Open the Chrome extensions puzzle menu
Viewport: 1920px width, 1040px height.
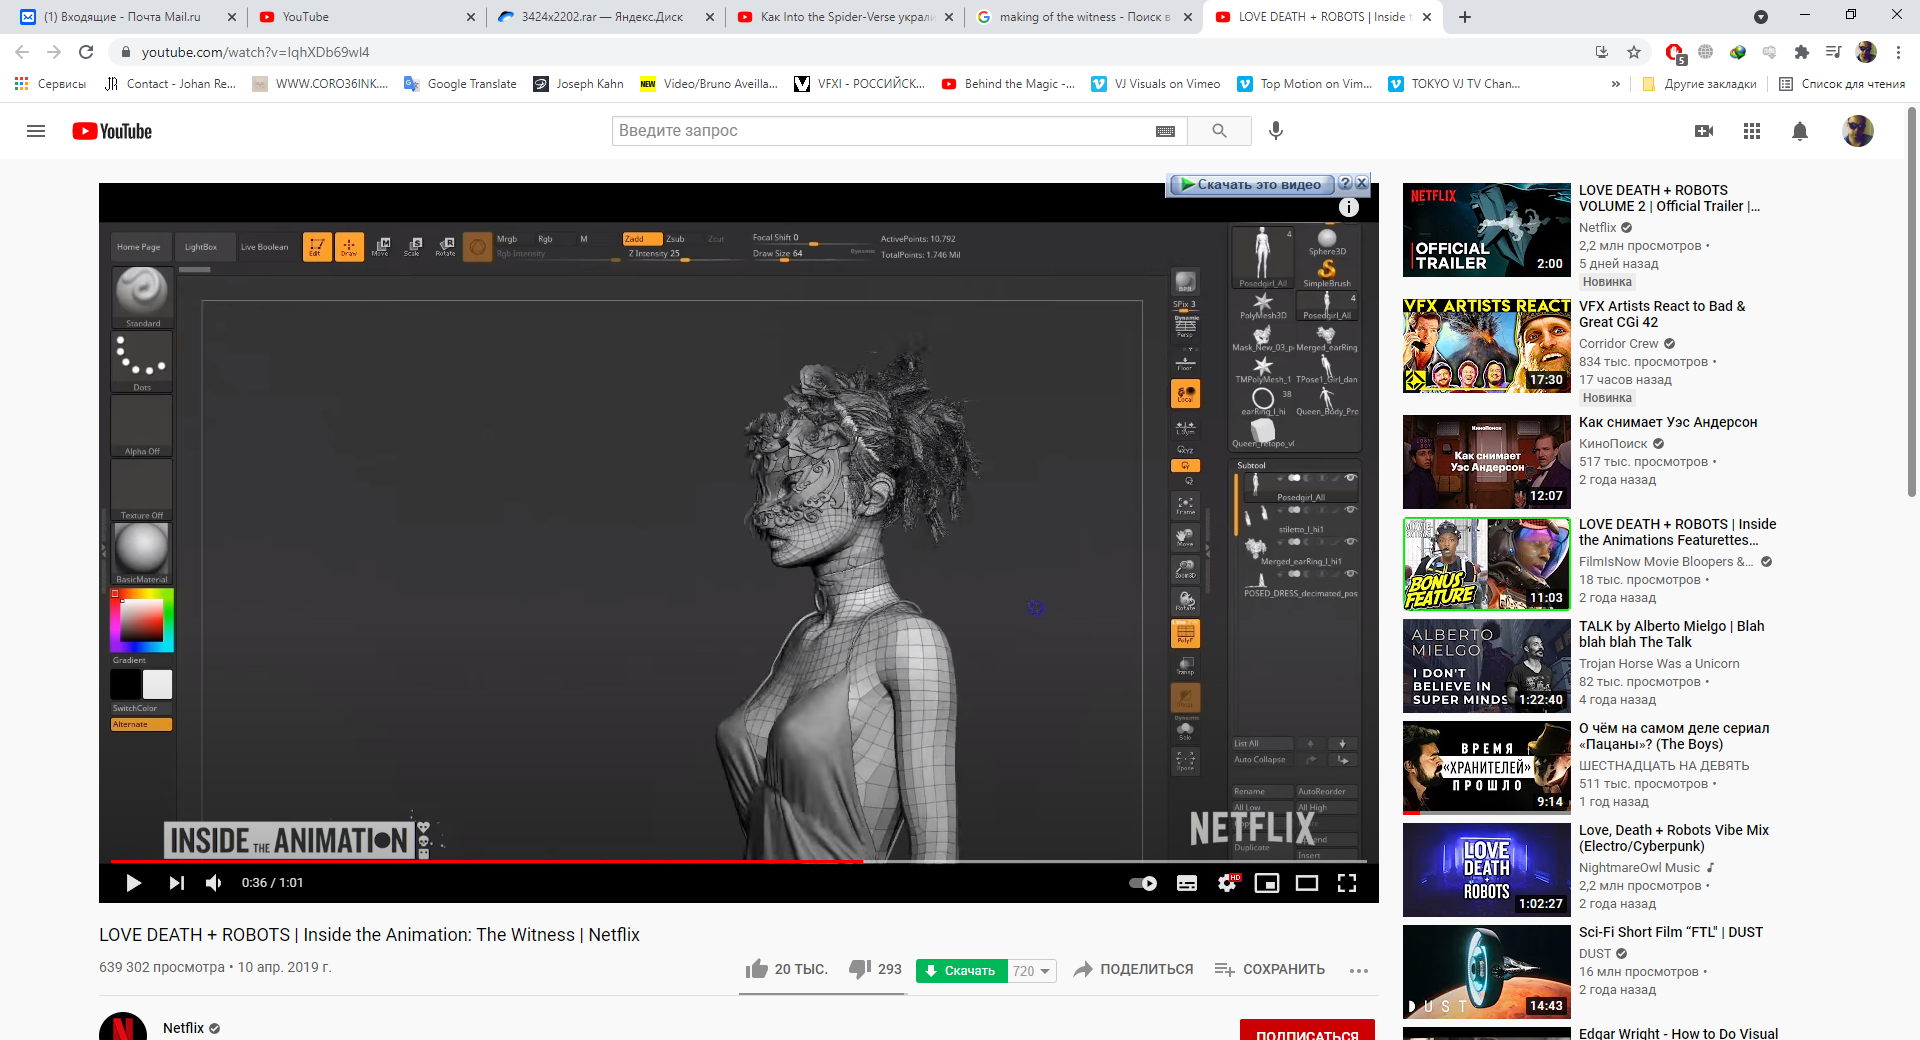[x=1802, y=52]
